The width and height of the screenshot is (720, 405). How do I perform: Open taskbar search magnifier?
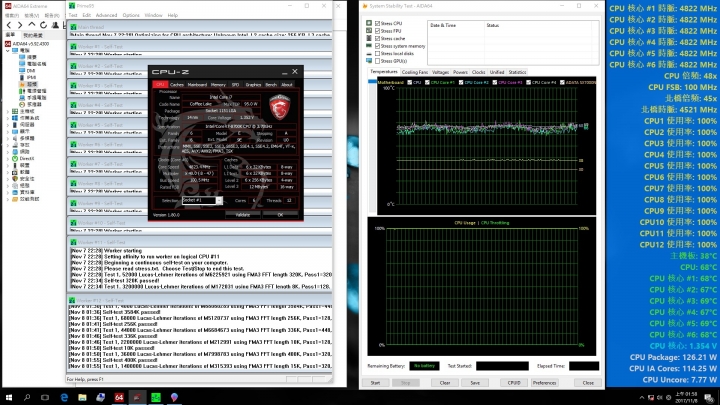(27, 397)
